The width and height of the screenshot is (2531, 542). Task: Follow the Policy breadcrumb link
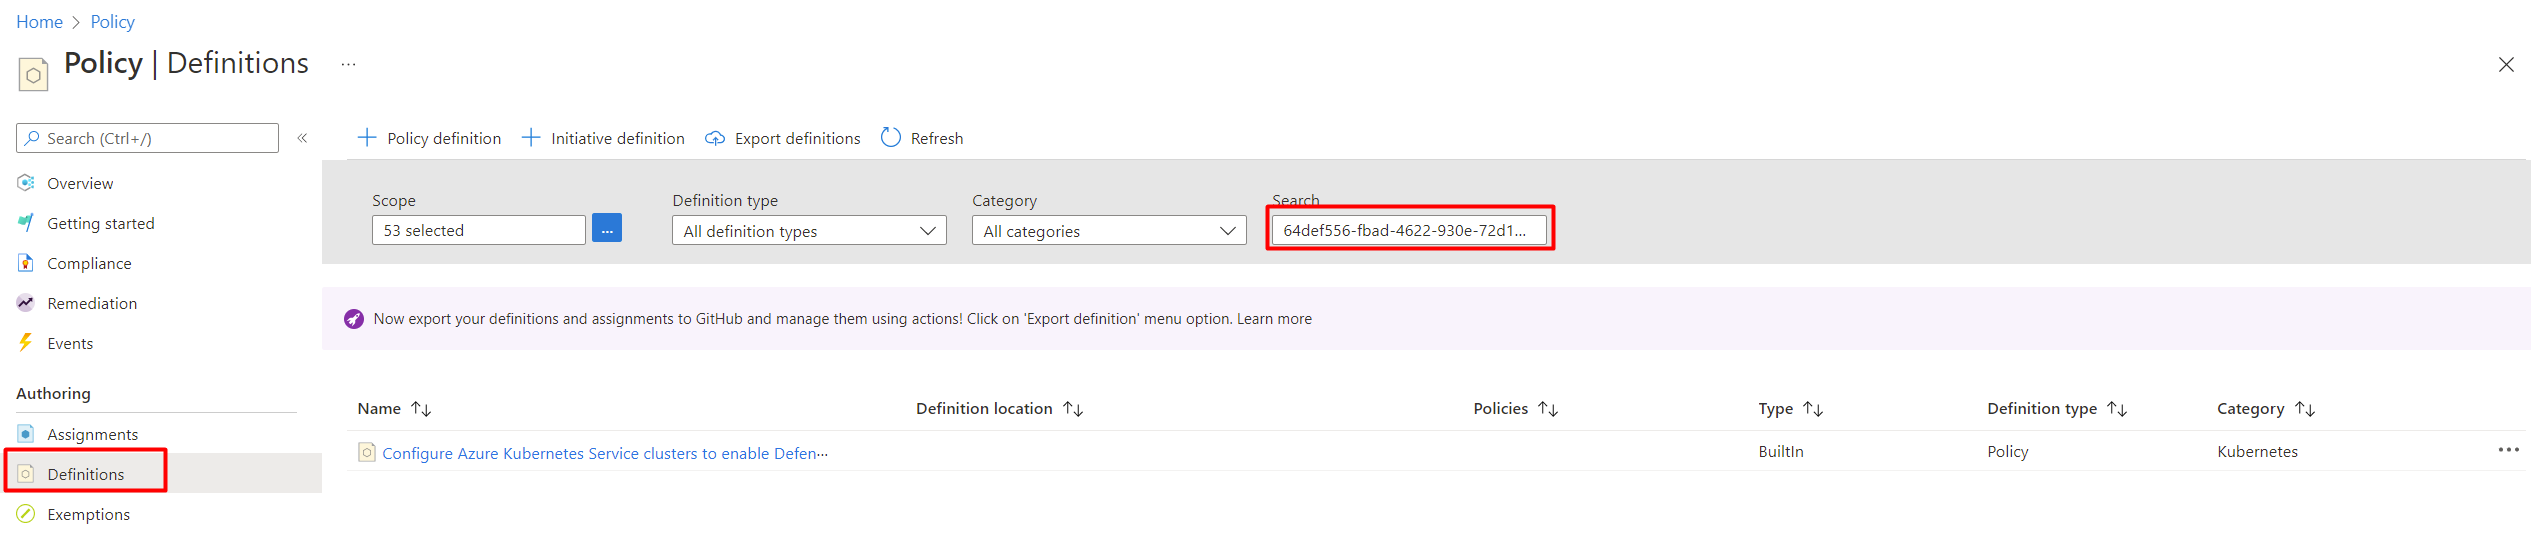(112, 22)
